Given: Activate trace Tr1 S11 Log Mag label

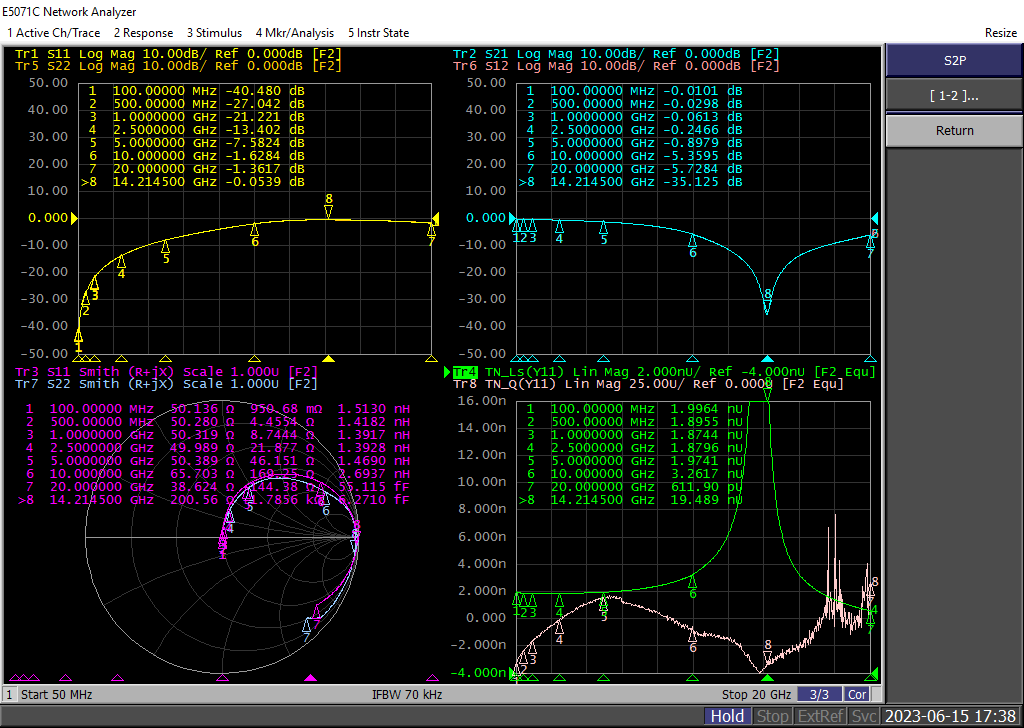Looking at the screenshot, I should (178, 54).
